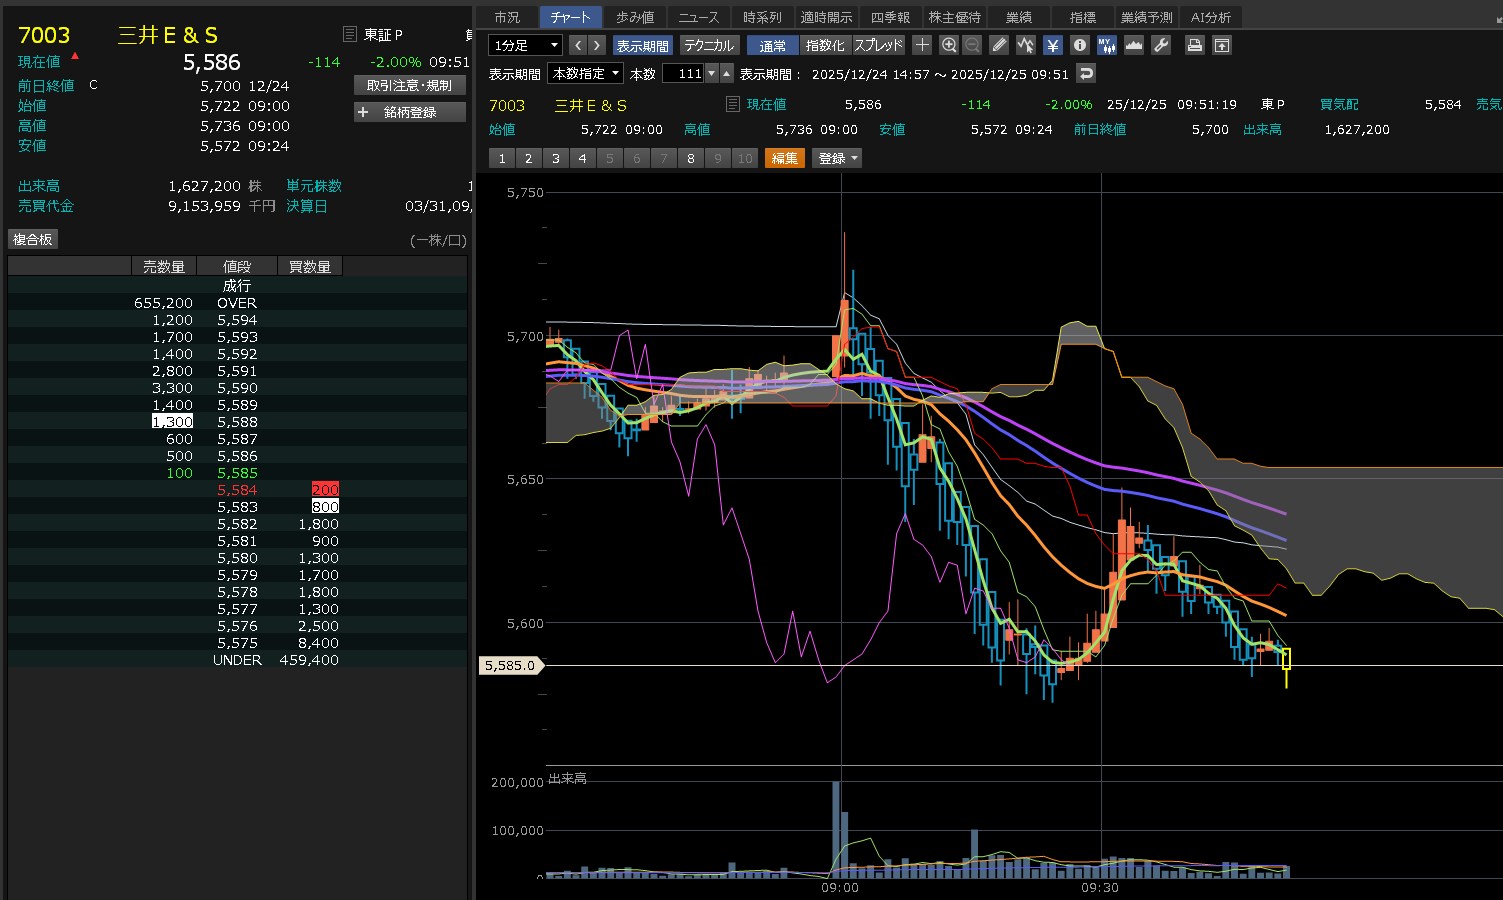1503x900 pixels.
Task: Click the yen price display icon
Action: tap(1053, 45)
